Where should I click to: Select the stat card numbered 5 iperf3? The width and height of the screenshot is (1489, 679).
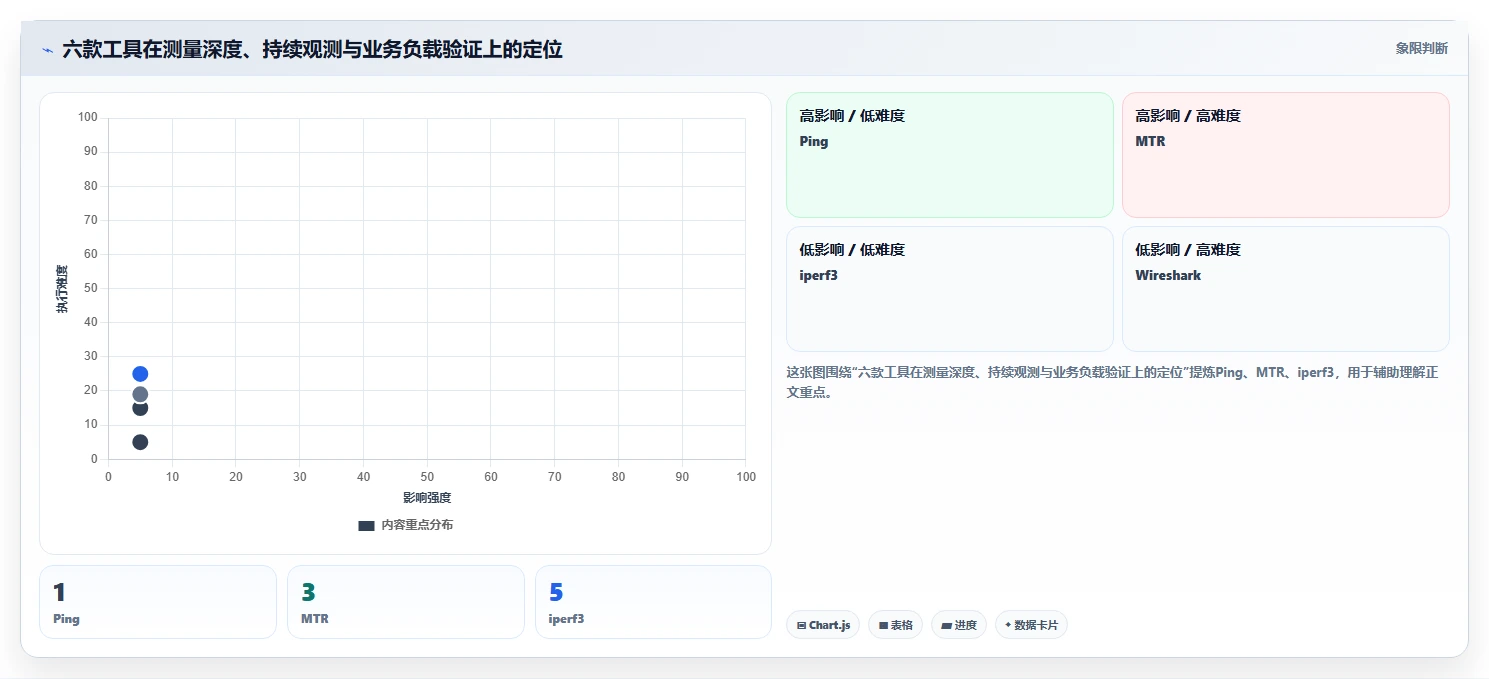point(653,602)
